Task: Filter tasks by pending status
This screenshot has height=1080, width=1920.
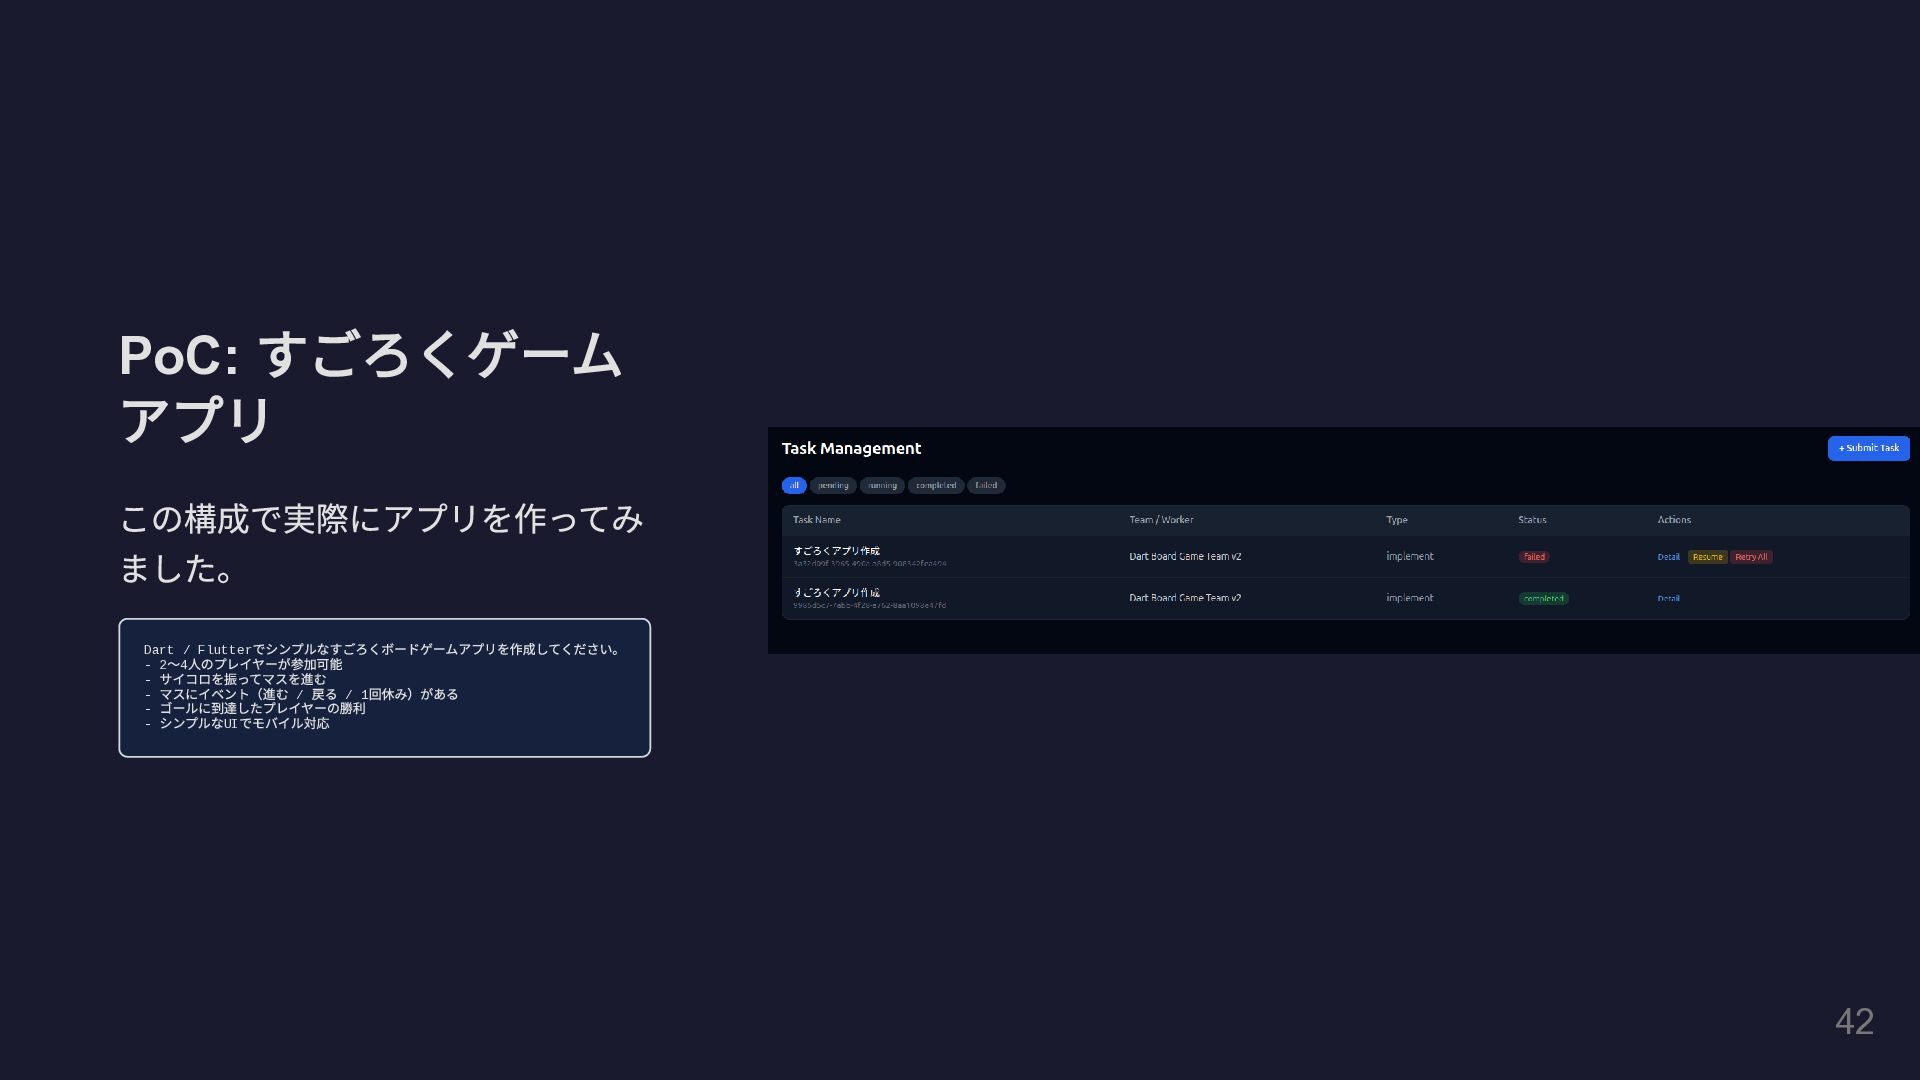Action: point(833,485)
